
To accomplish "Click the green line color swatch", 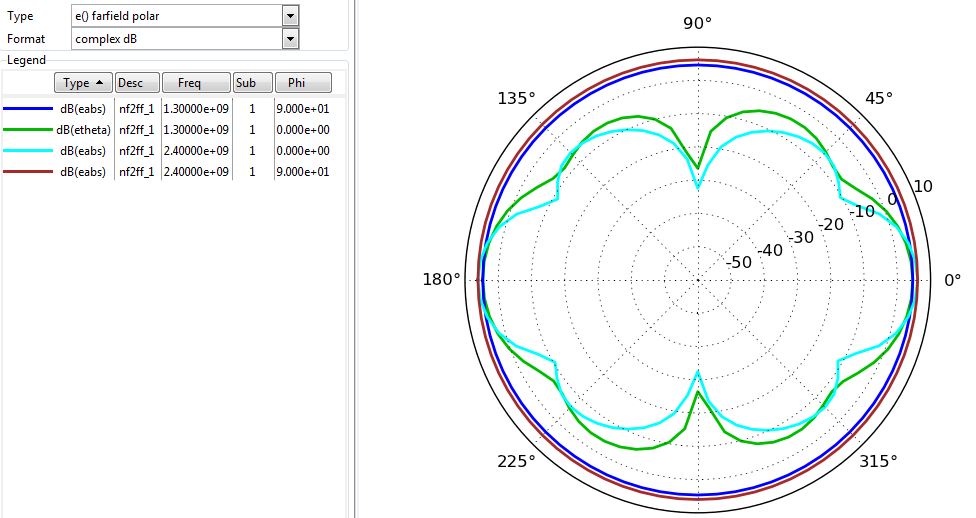I will [27, 130].
